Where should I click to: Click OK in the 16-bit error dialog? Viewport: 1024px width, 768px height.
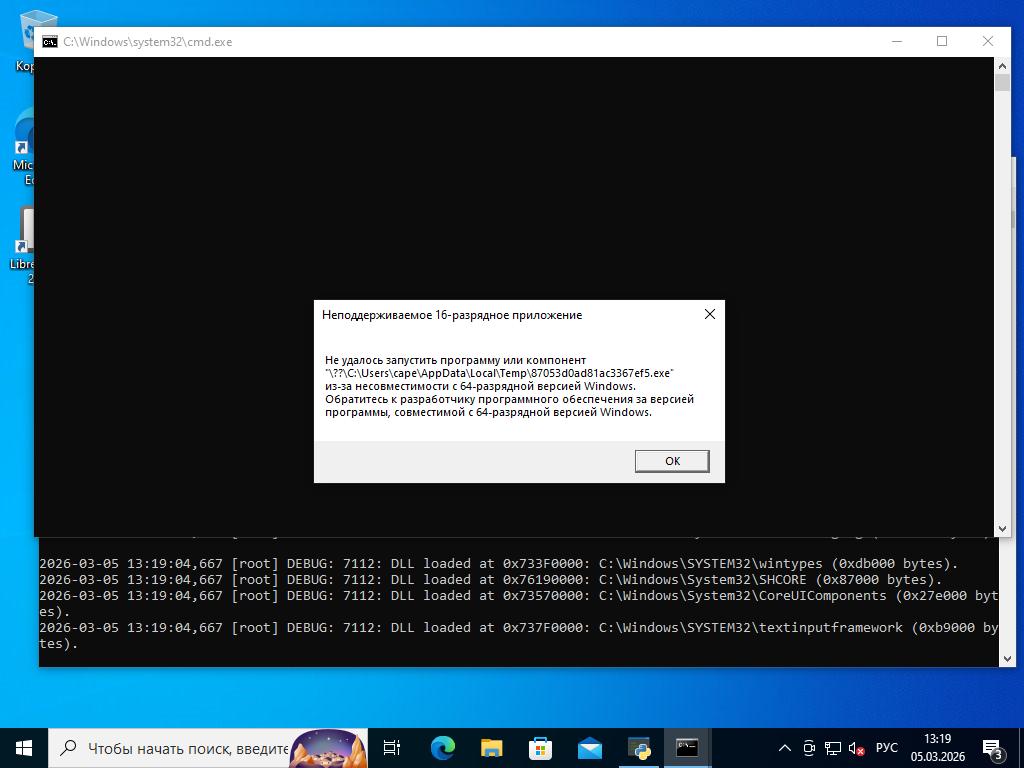671,461
